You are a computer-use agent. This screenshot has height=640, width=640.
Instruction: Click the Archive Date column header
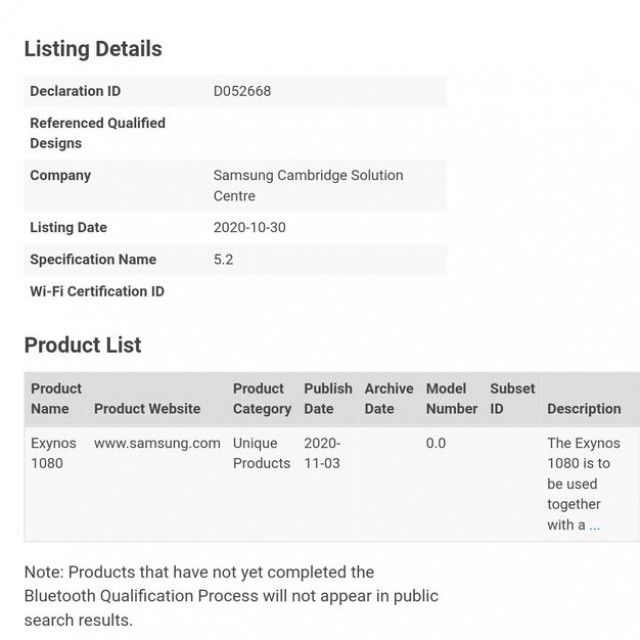click(389, 398)
